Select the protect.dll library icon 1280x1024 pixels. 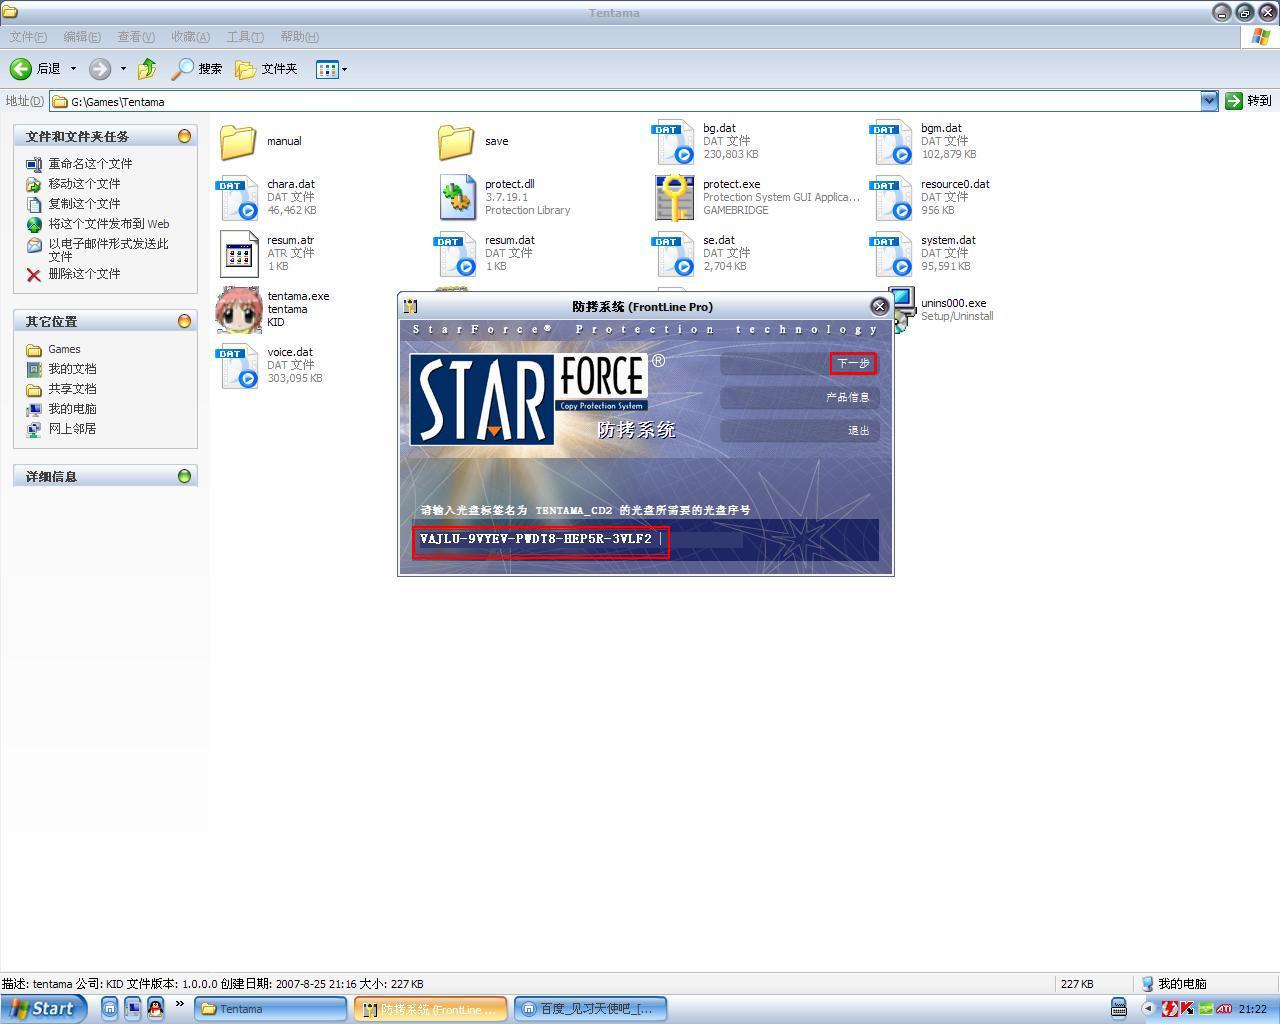click(456, 198)
